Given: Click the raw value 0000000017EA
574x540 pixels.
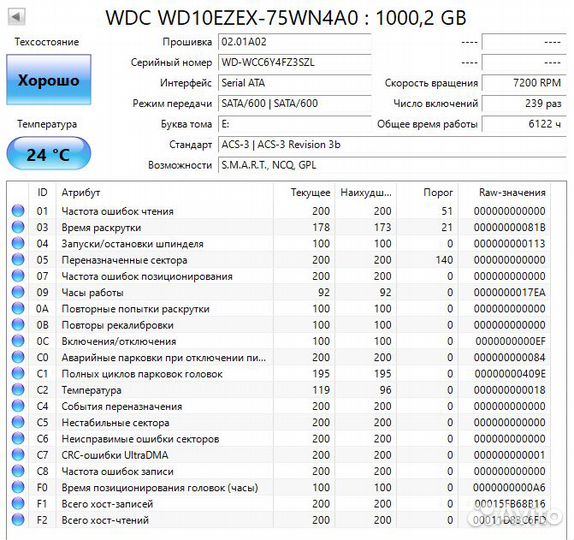Looking at the screenshot, I should (x=510, y=292).
